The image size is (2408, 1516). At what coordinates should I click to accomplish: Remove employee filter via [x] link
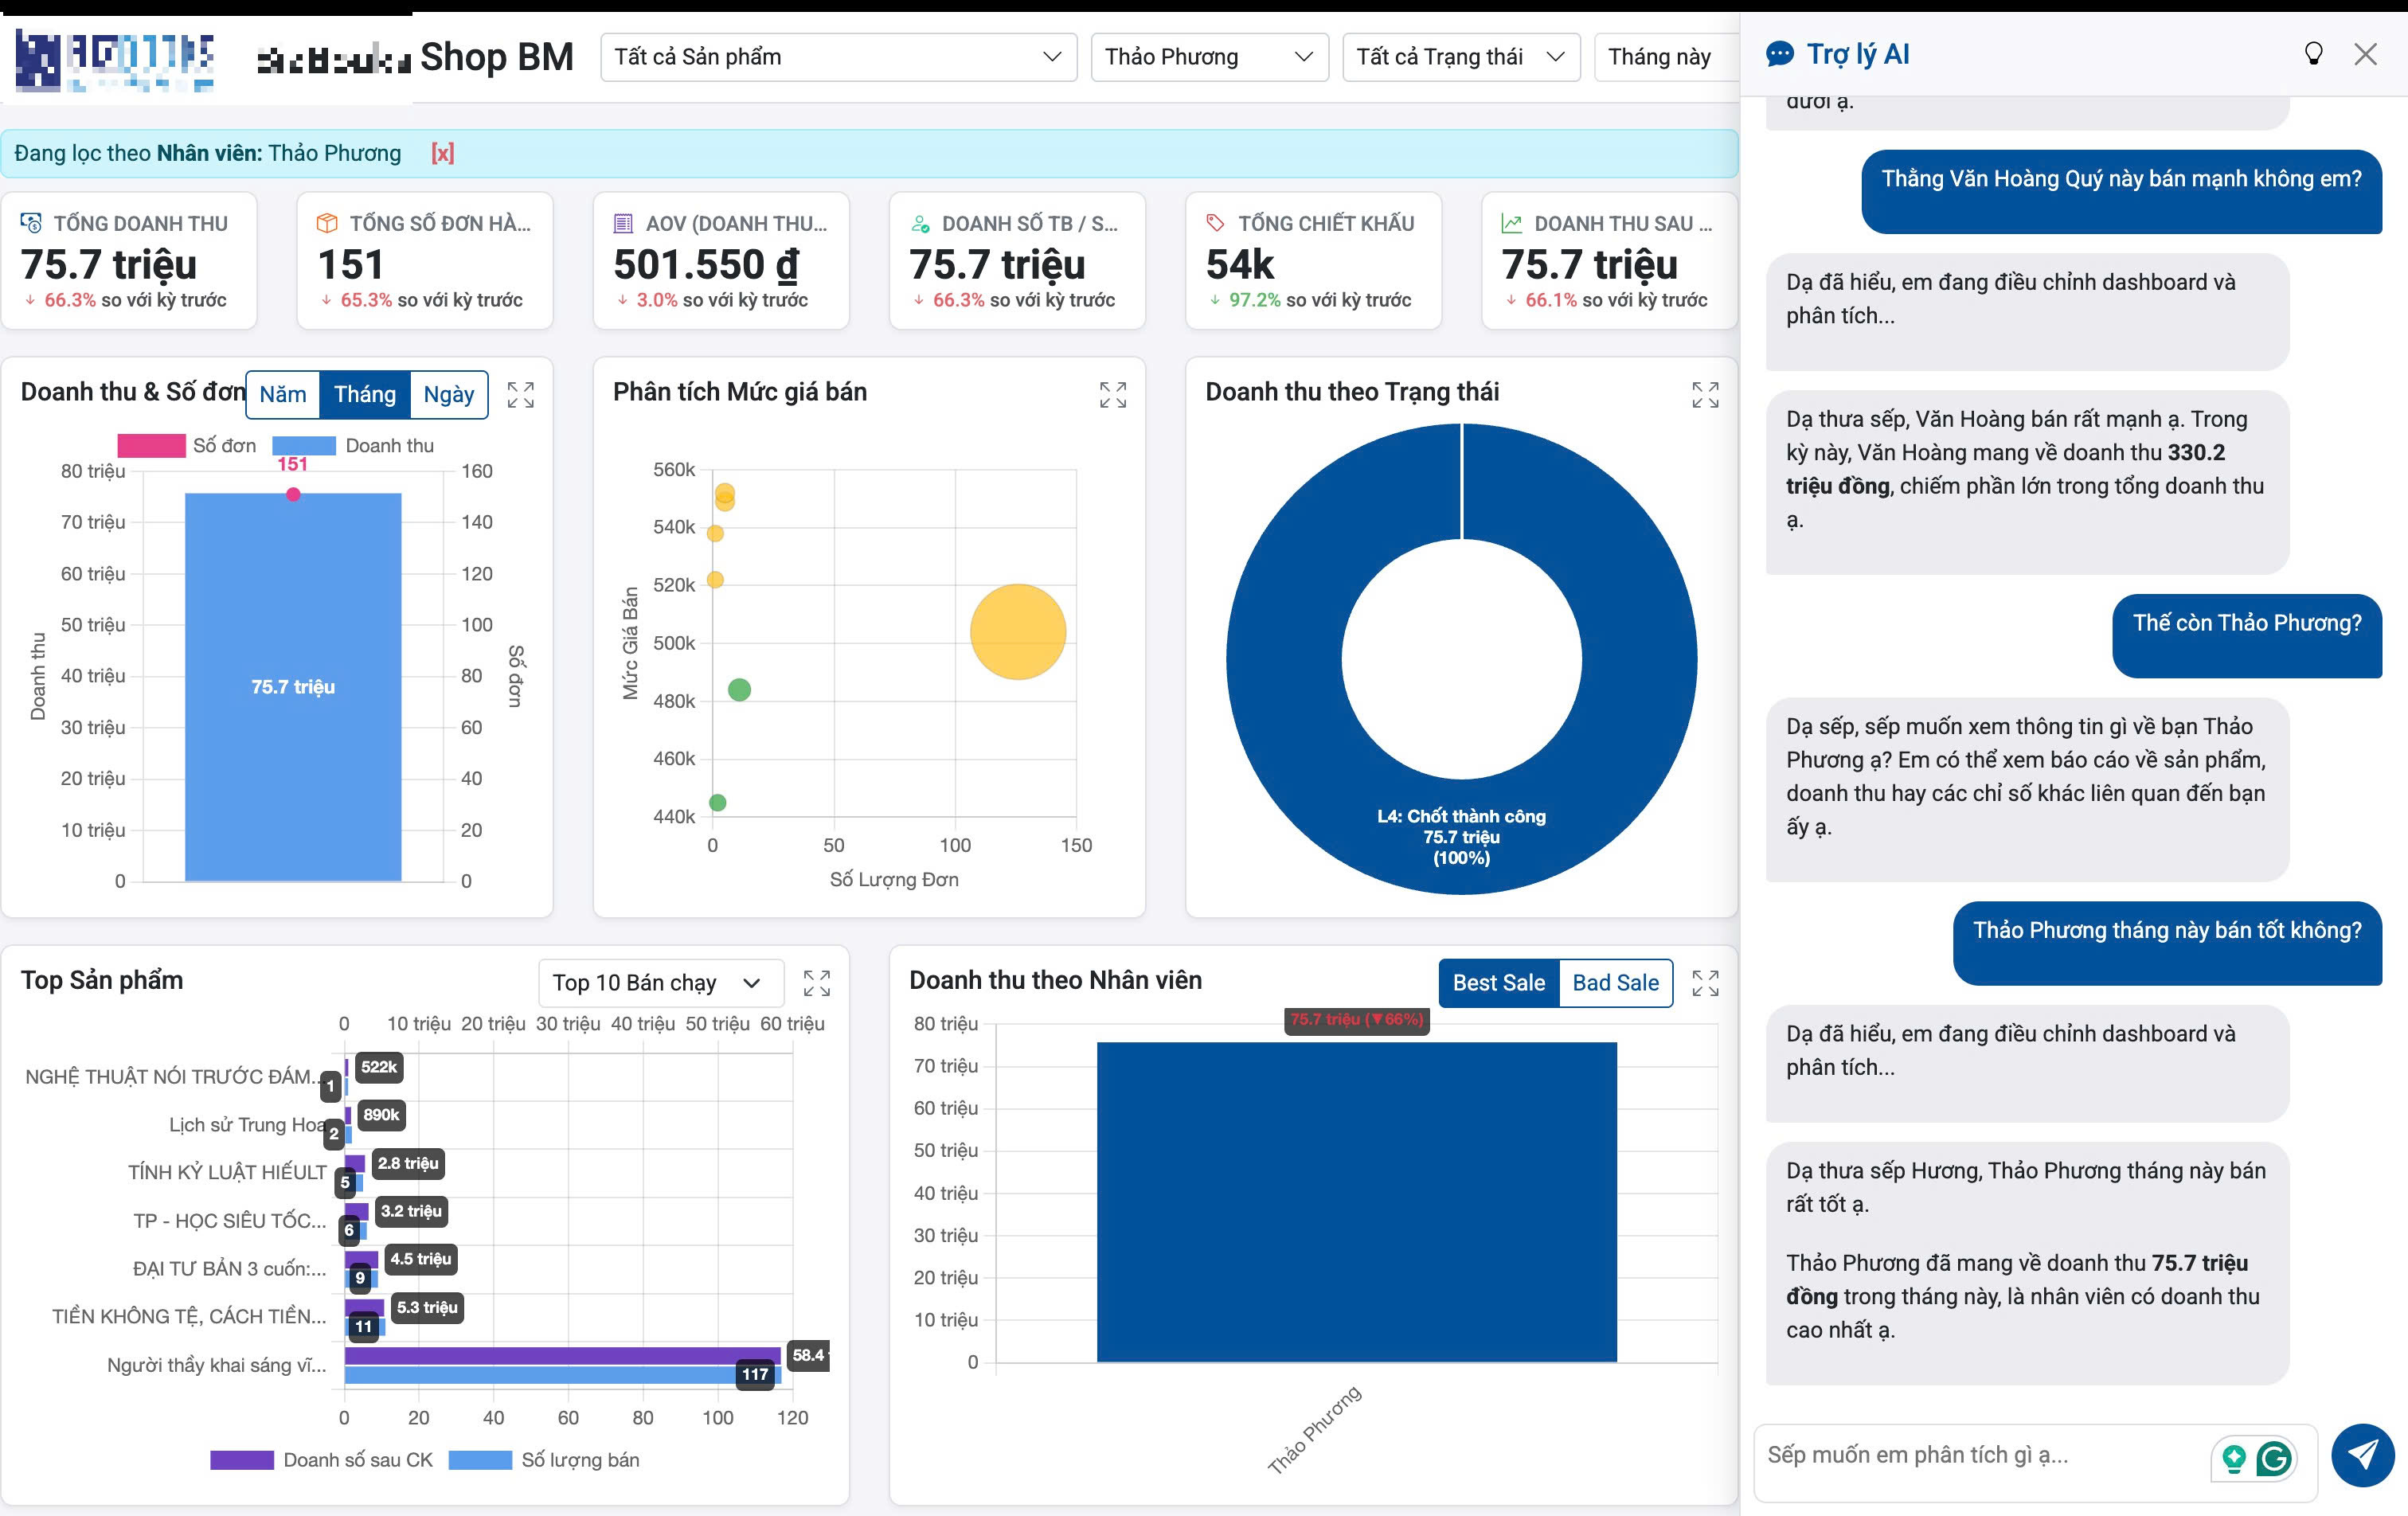pyautogui.click(x=442, y=153)
